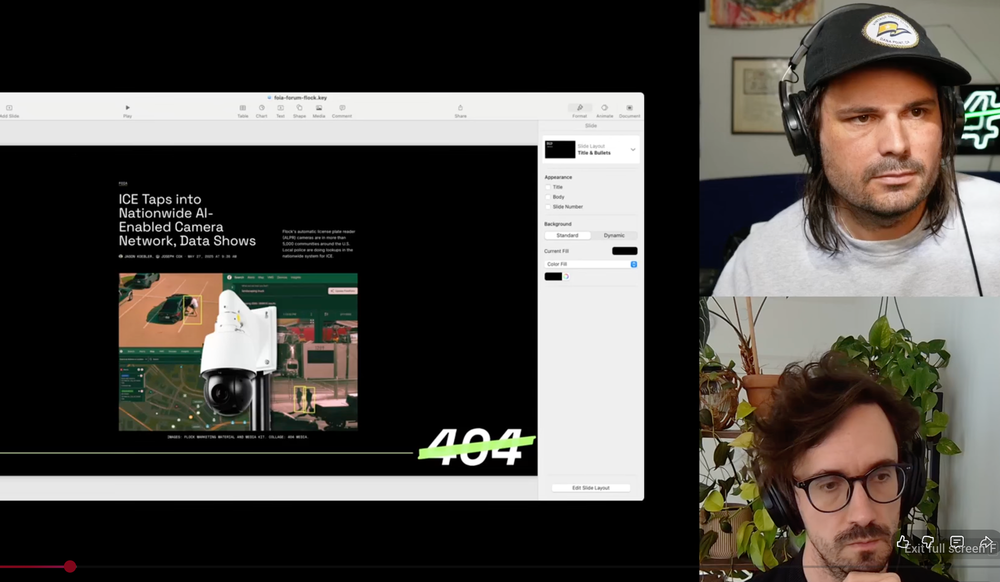The height and width of the screenshot is (582, 1000).
Task: Click the Title & Bullets layout thumbnail
Action: [x=560, y=150]
